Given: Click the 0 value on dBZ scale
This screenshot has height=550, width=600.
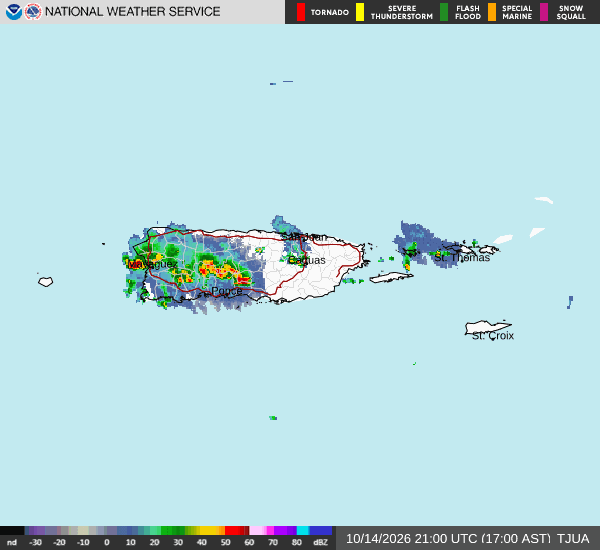Looking at the screenshot, I should [x=107, y=542].
